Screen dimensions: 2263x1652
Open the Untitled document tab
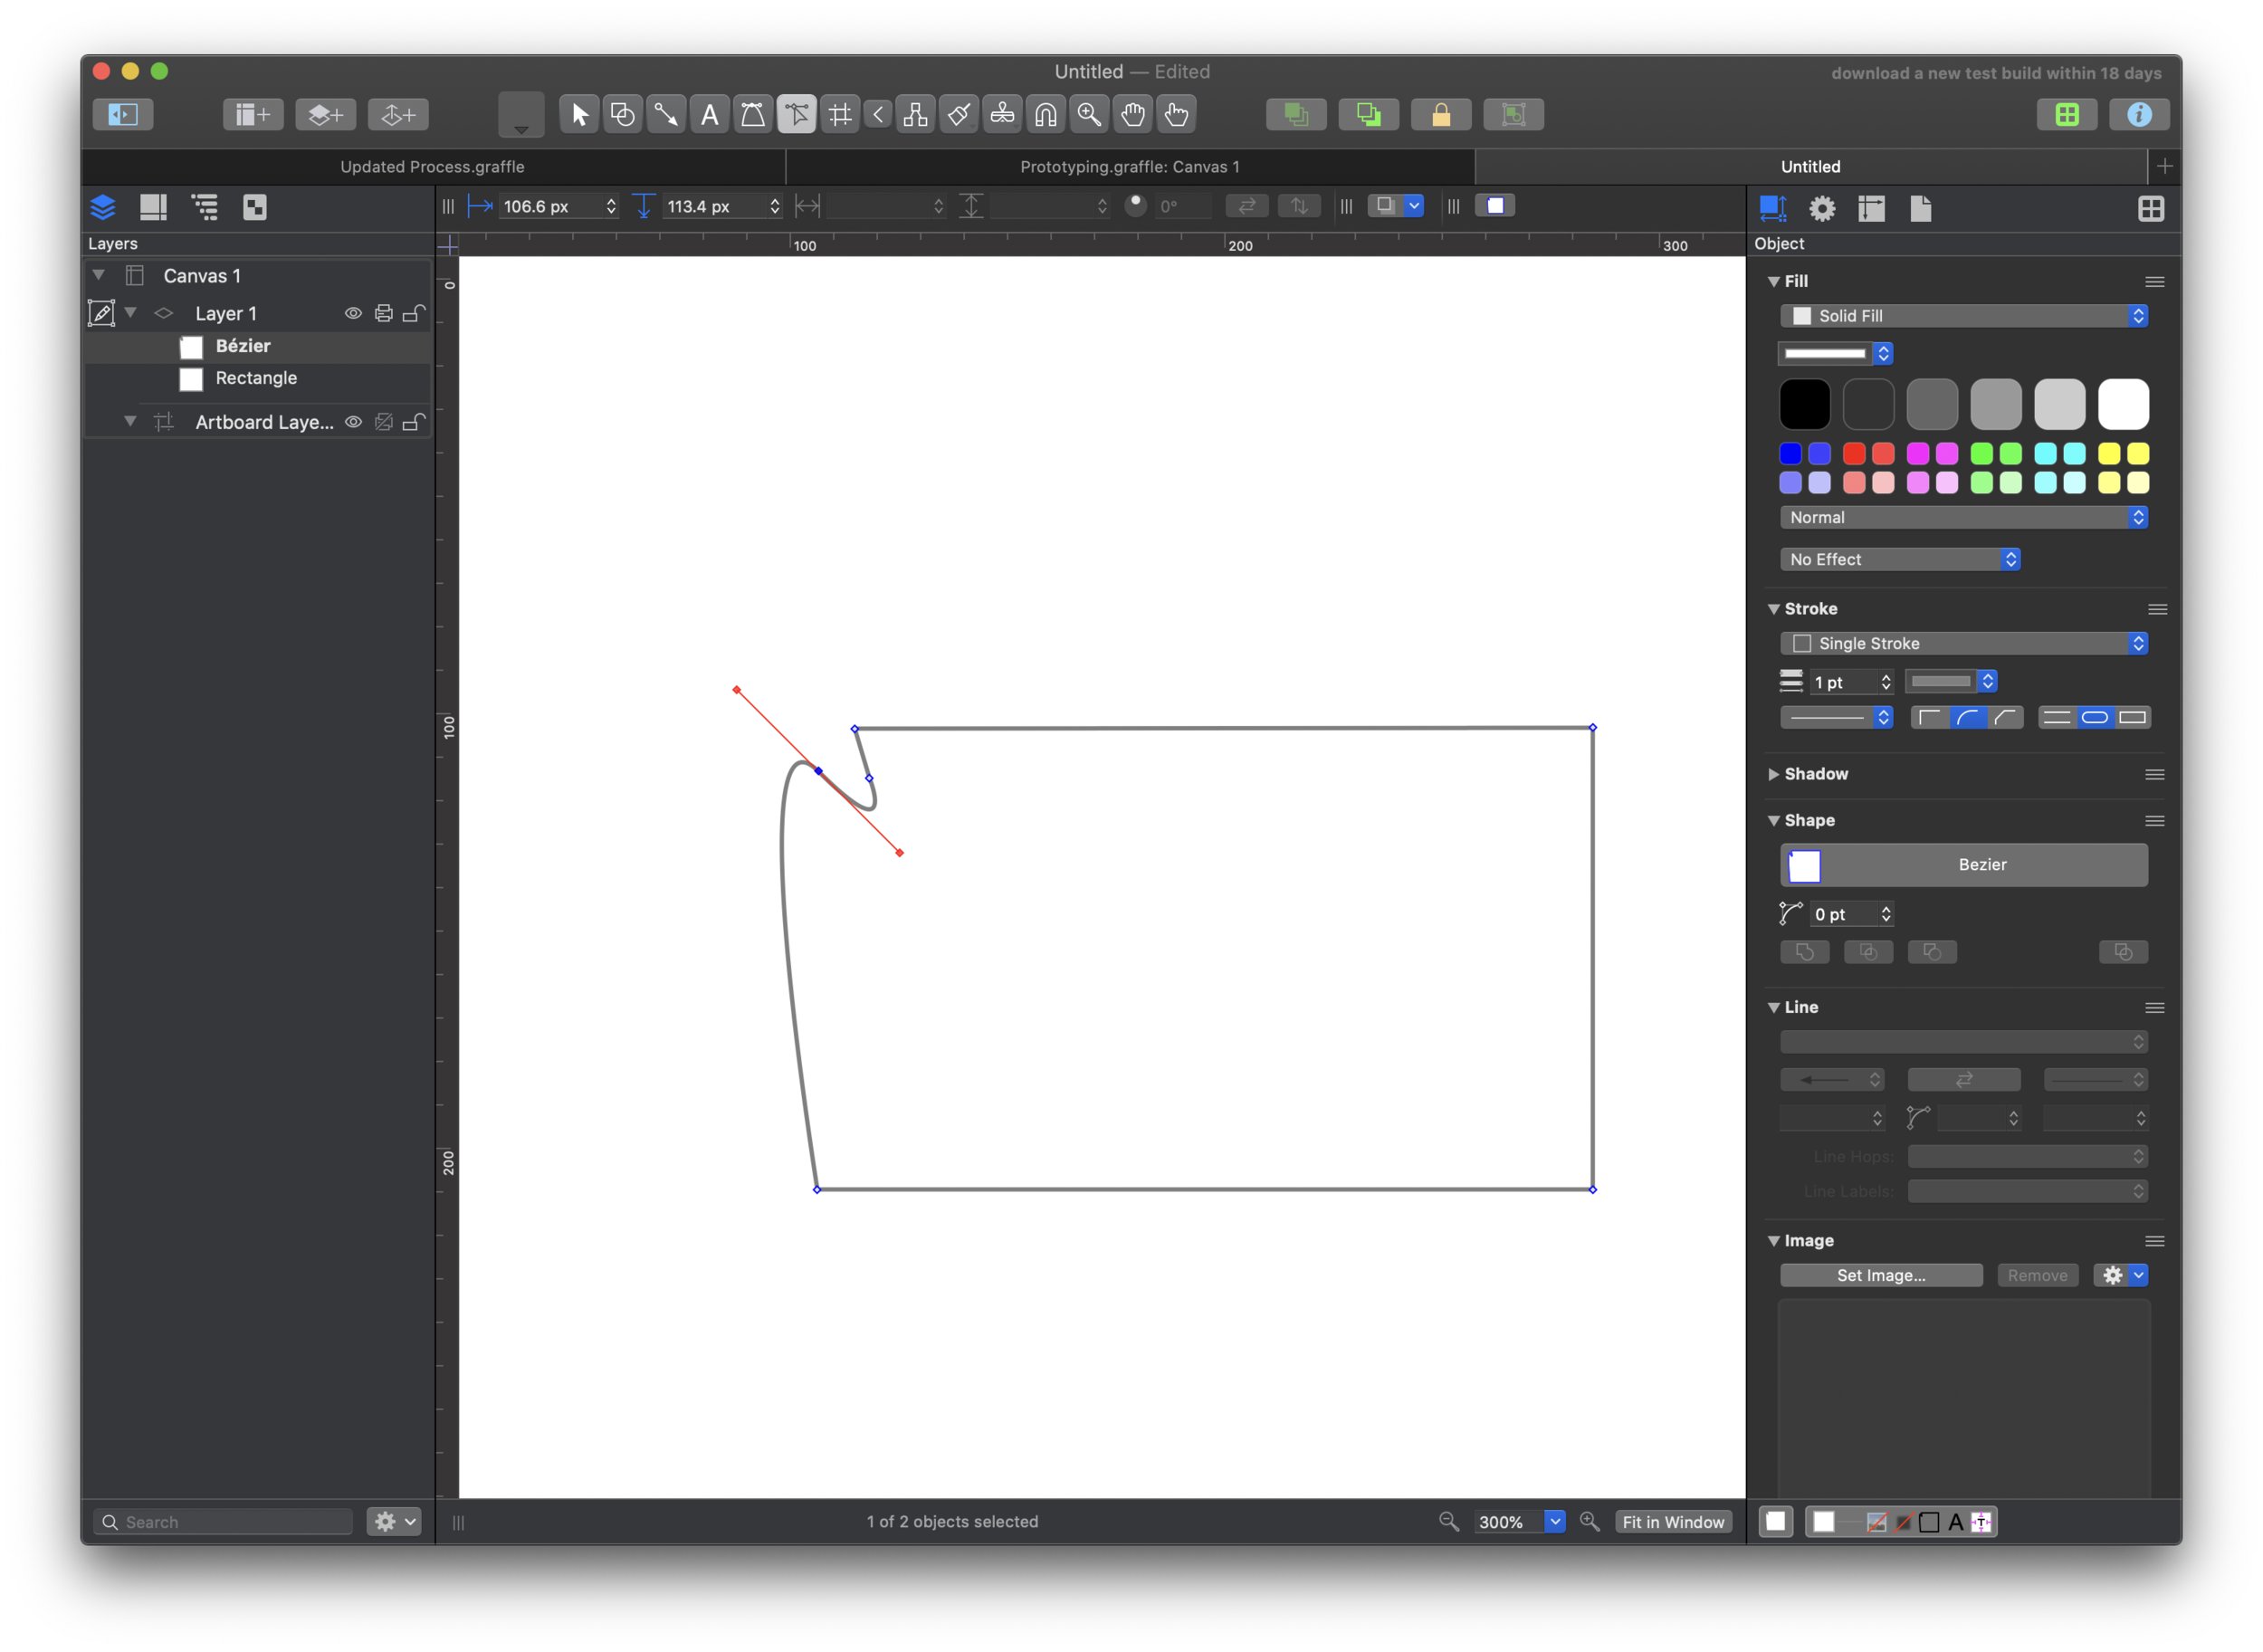click(x=1810, y=166)
